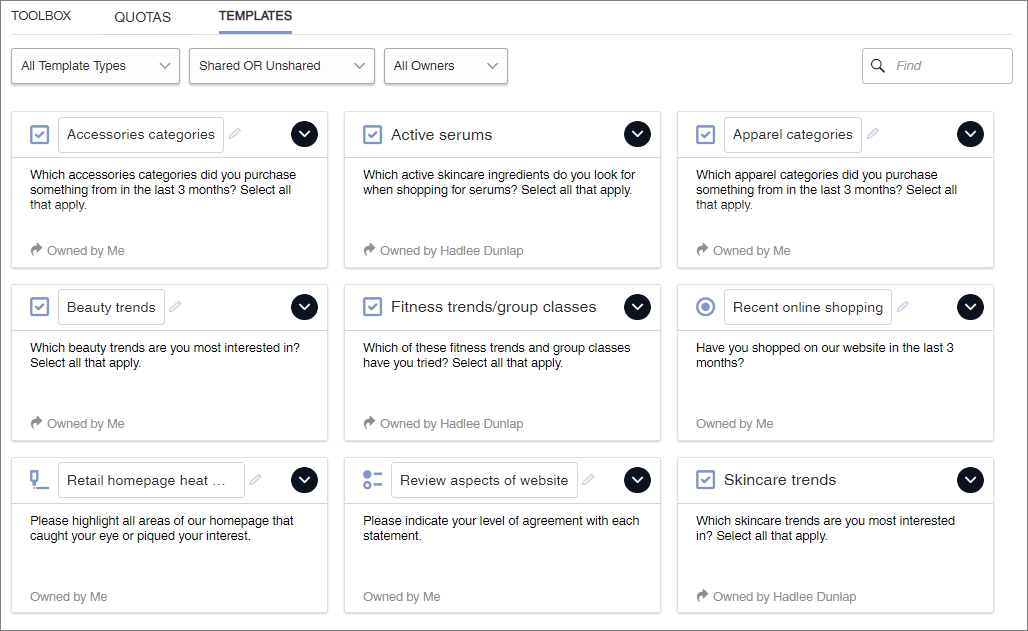1028x631 pixels.
Task: Click Owned by Hadlee Dunlap on Active serums
Action: pos(452,251)
